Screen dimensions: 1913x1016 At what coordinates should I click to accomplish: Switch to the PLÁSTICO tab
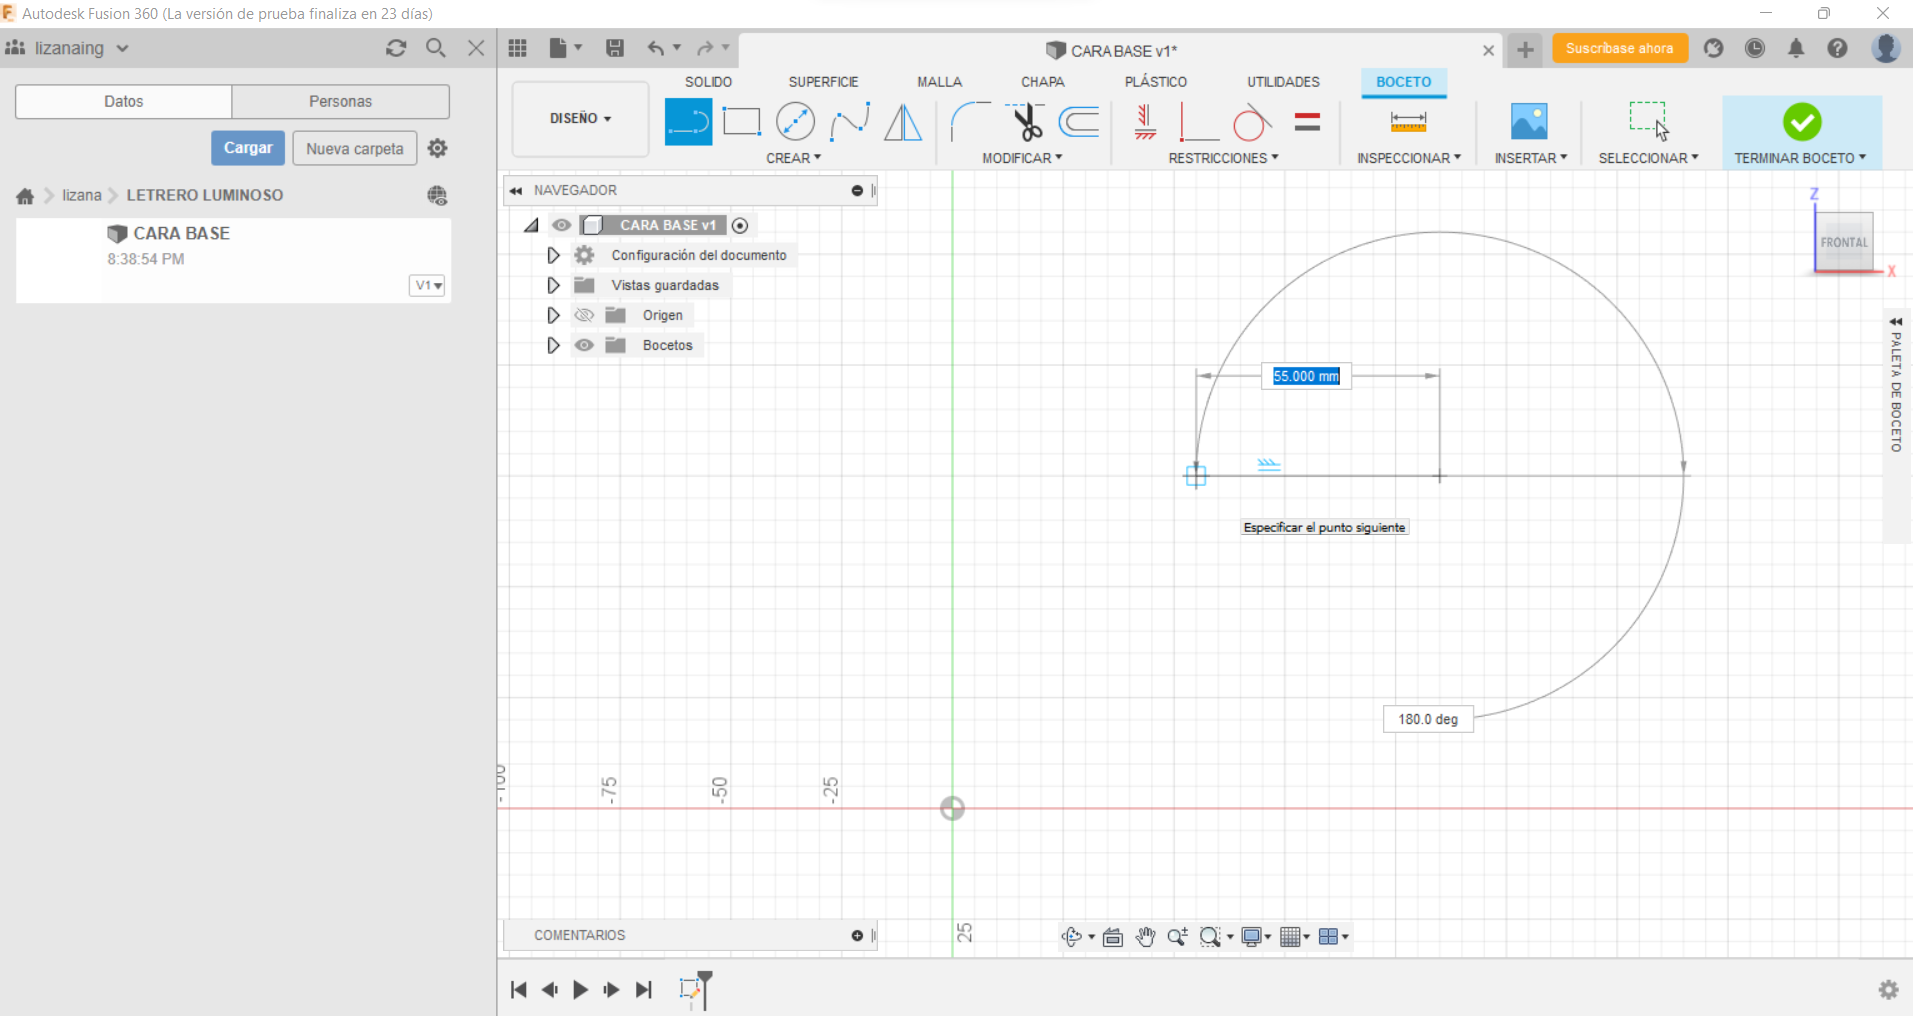pos(1155,82)
